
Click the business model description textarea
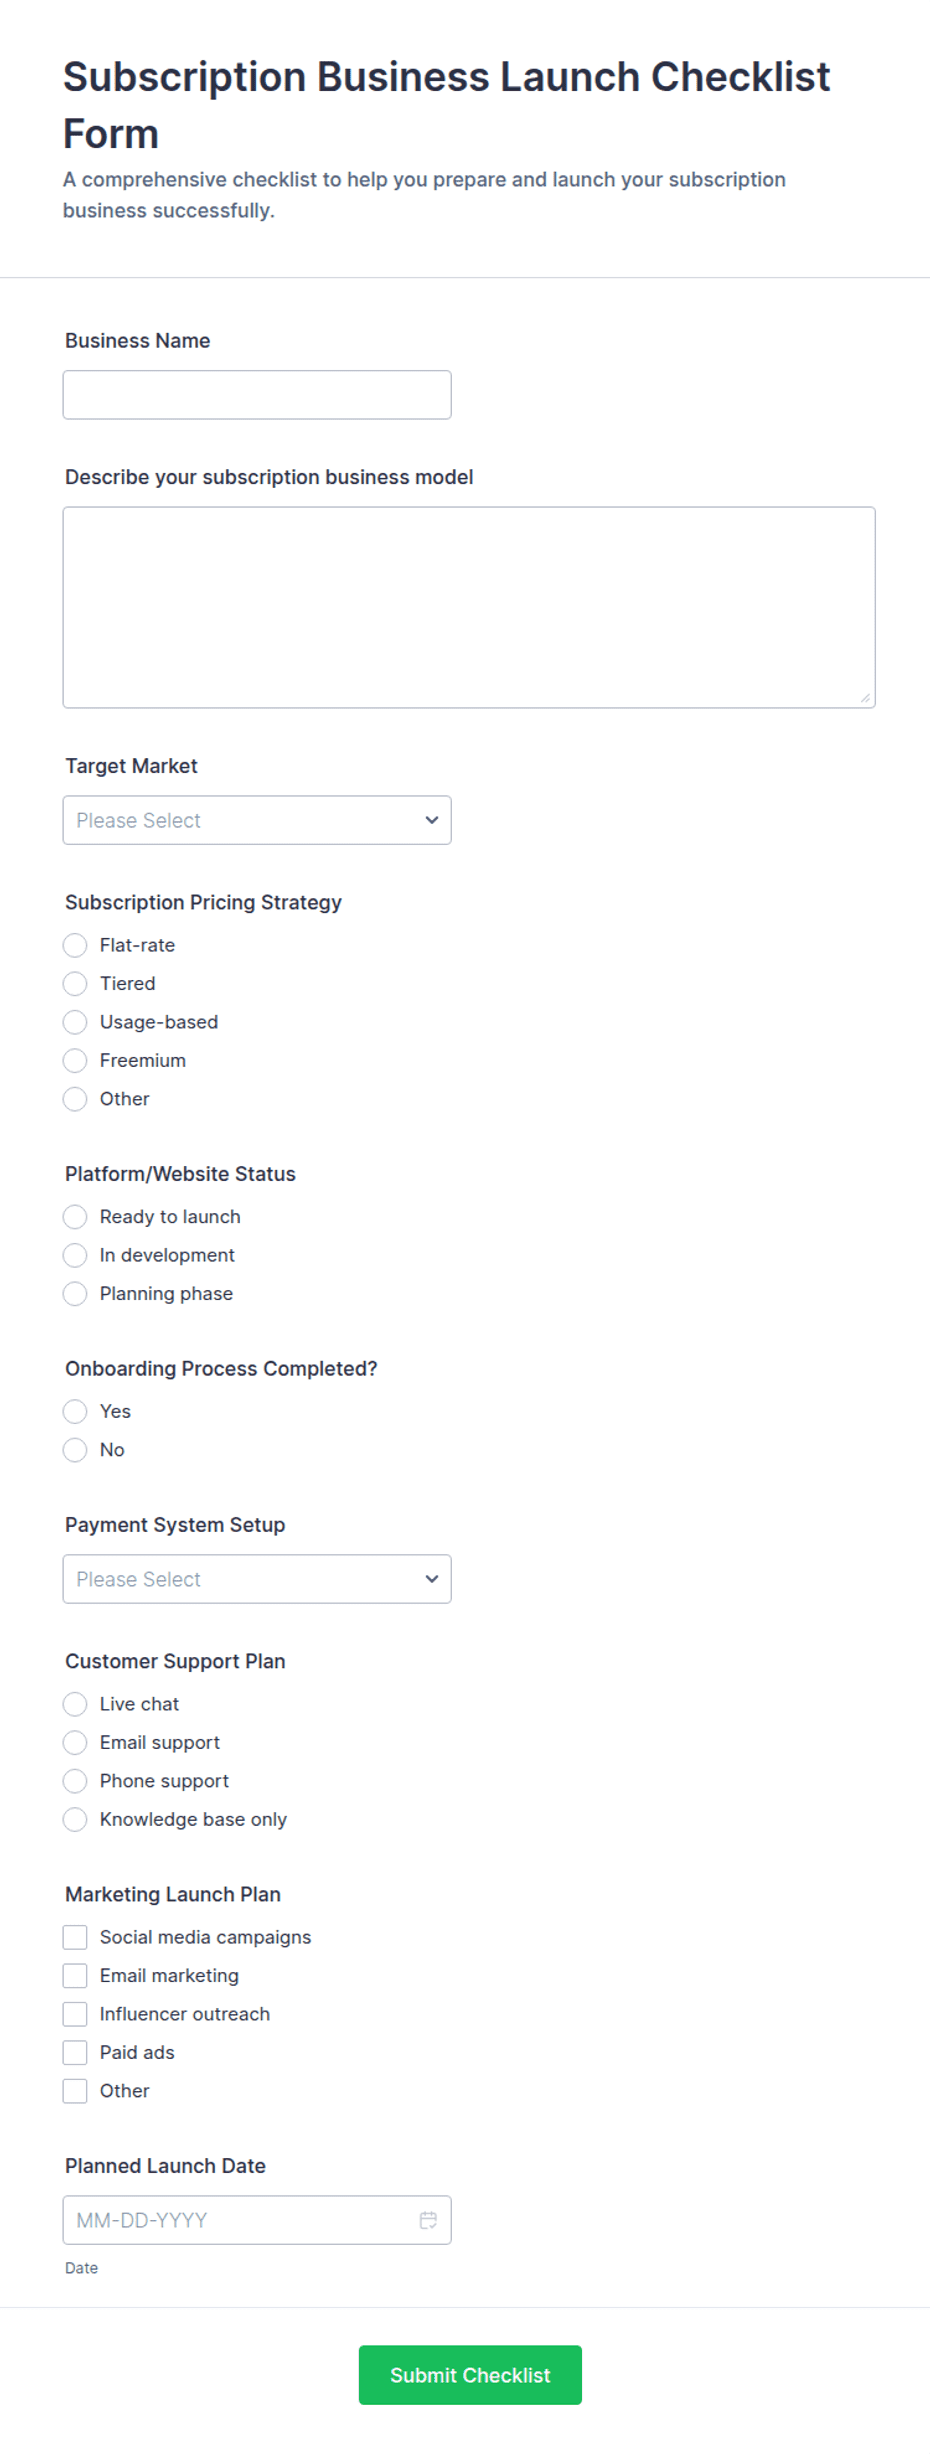click(x=469, y=607)
